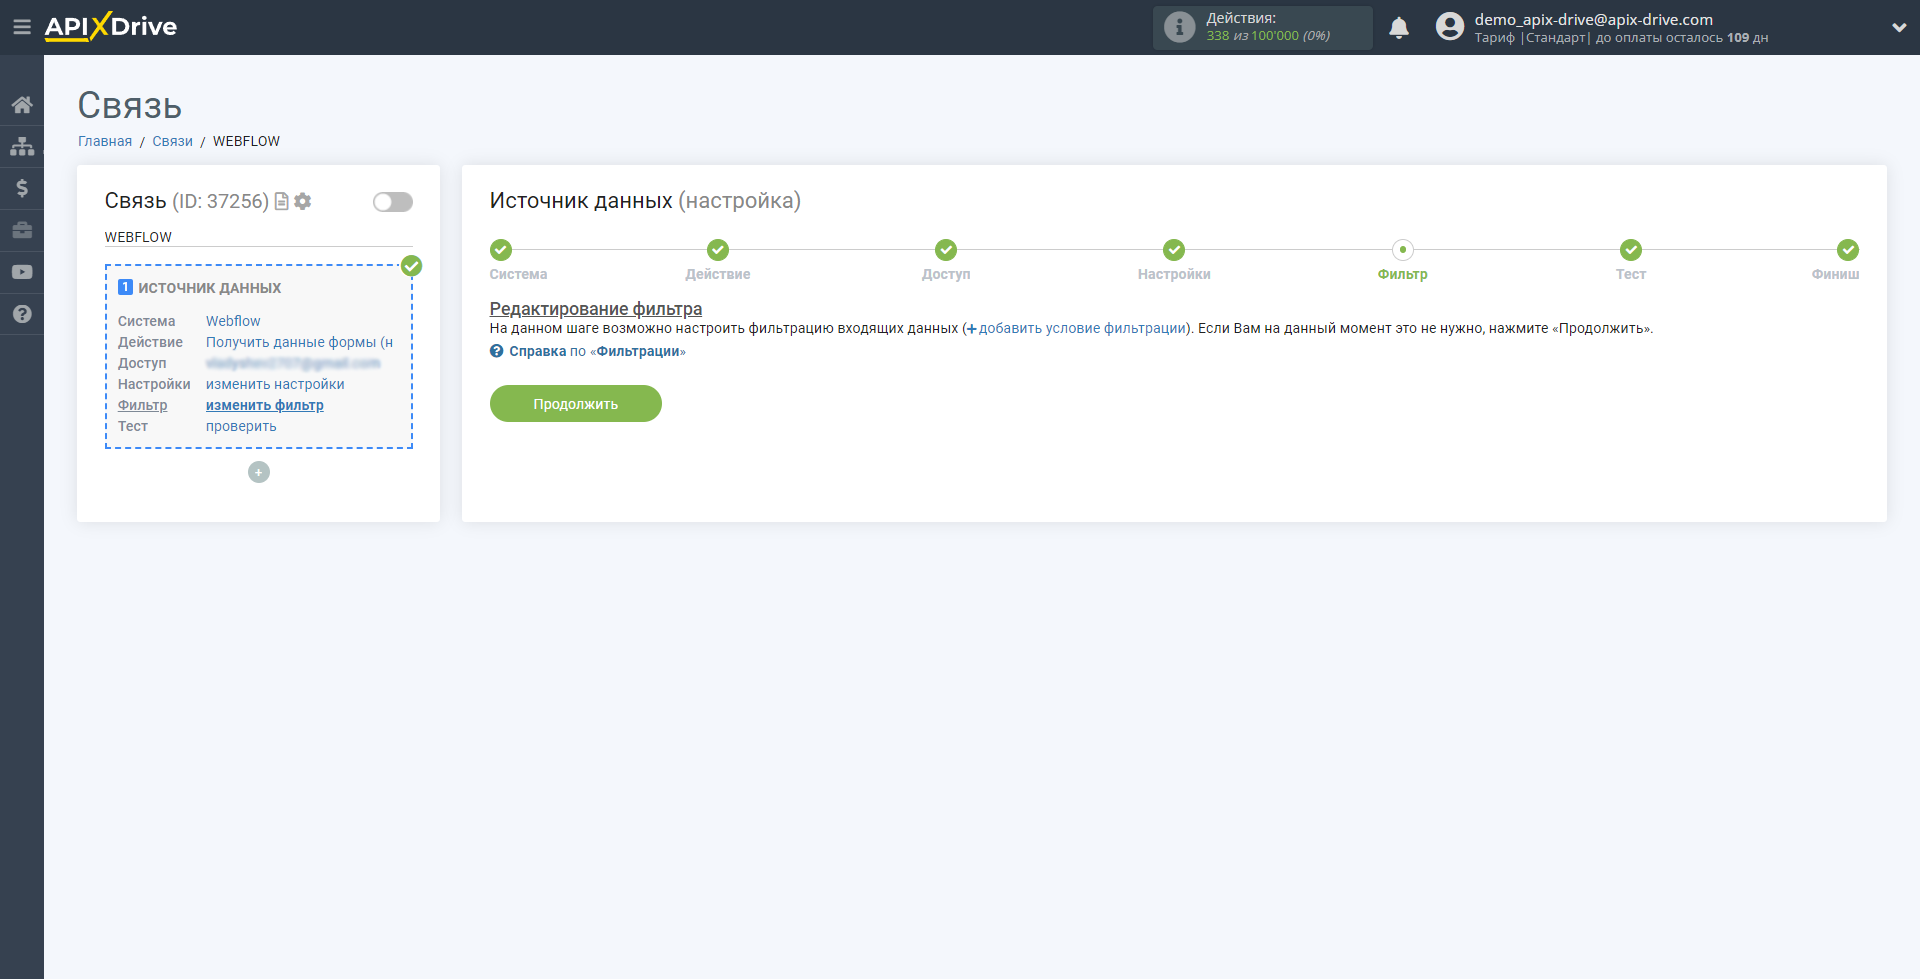Open Справка по Фильтрации help link
Viewport: 1920px width, 979px height.
tap(597, 351)
